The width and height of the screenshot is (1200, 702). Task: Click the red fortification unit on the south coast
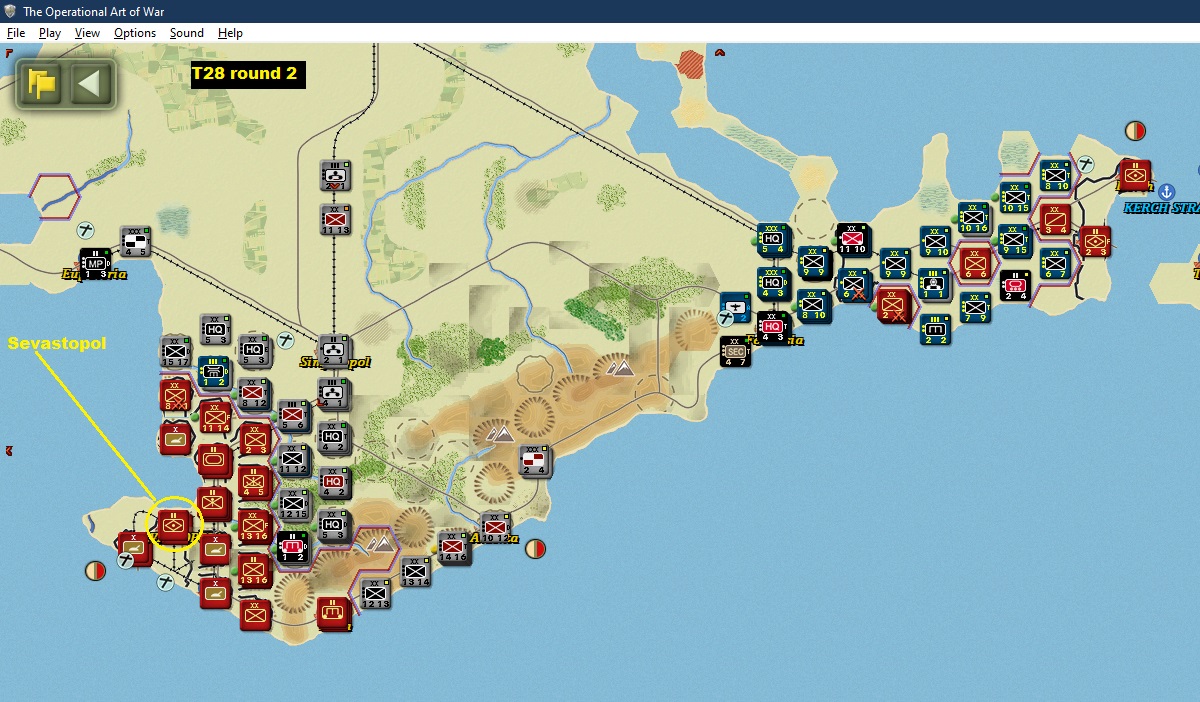tap(333, 612)
